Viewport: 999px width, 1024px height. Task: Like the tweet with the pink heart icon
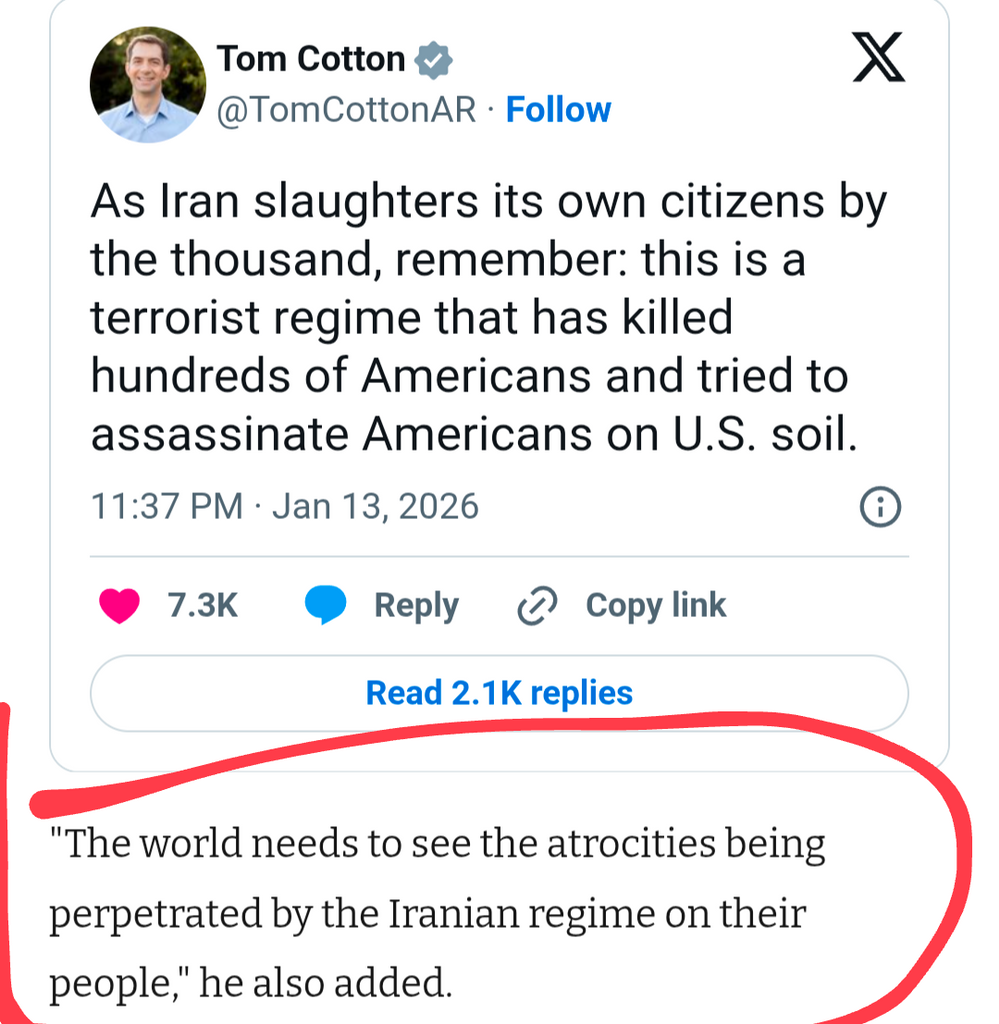[121, 606]
